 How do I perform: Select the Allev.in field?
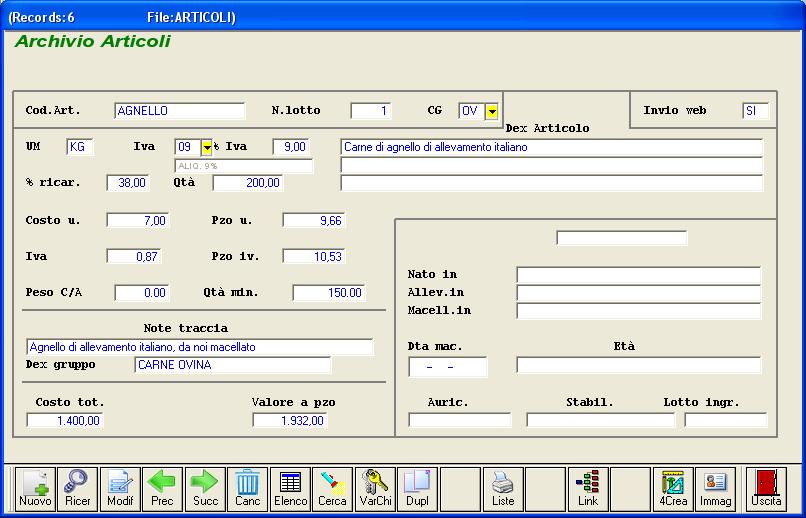point(638,293)
